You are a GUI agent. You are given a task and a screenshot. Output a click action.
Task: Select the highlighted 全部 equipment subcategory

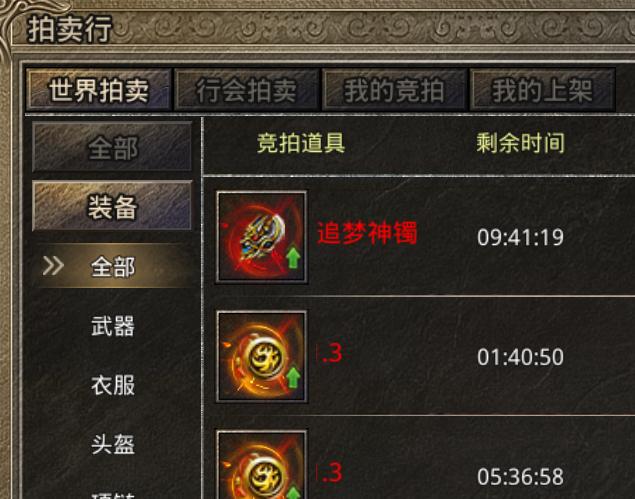112,267
